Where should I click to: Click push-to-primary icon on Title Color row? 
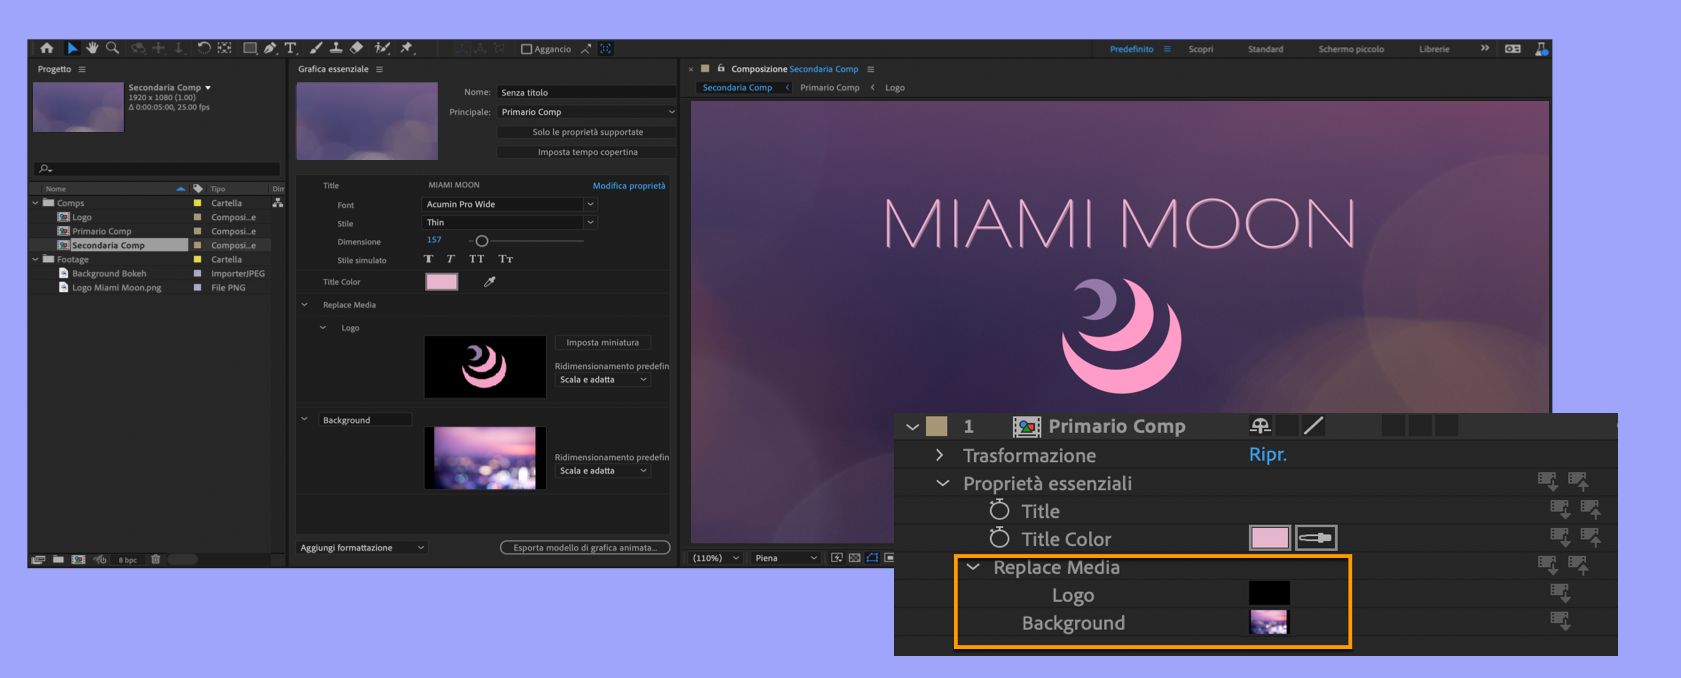pos(1590,538)
